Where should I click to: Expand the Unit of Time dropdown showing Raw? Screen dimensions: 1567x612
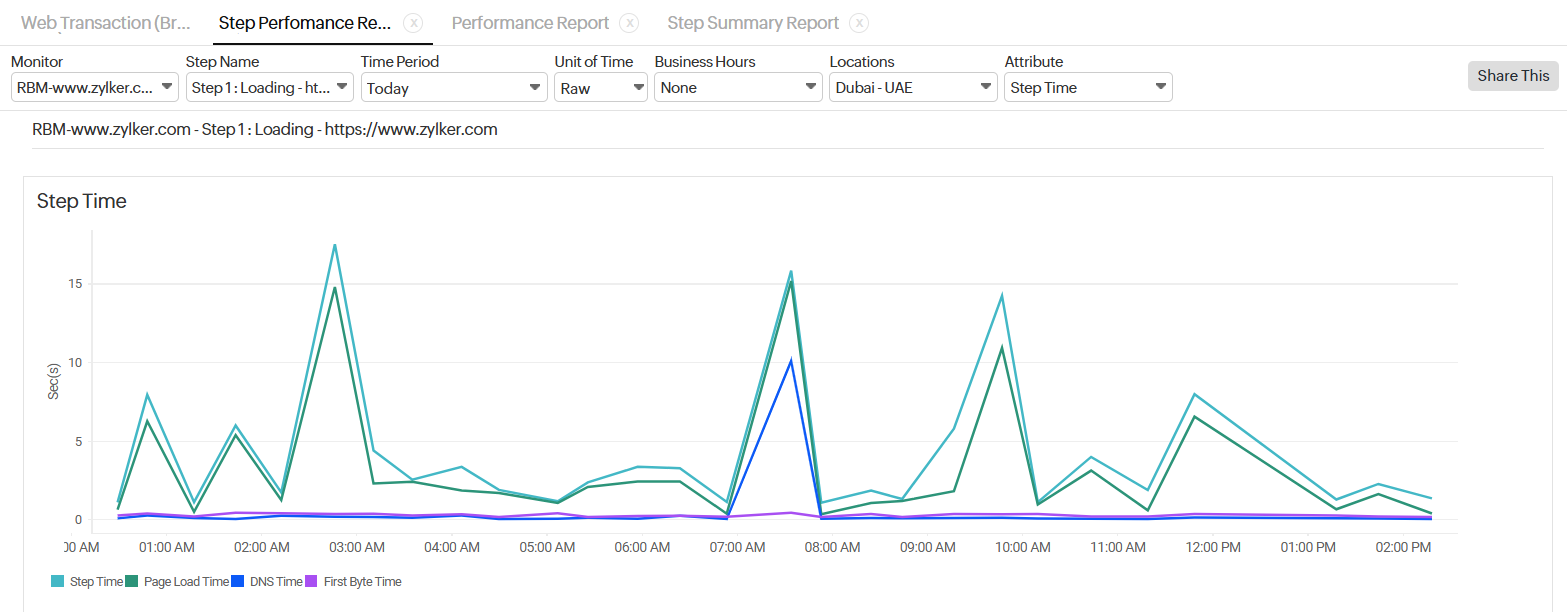639,87
